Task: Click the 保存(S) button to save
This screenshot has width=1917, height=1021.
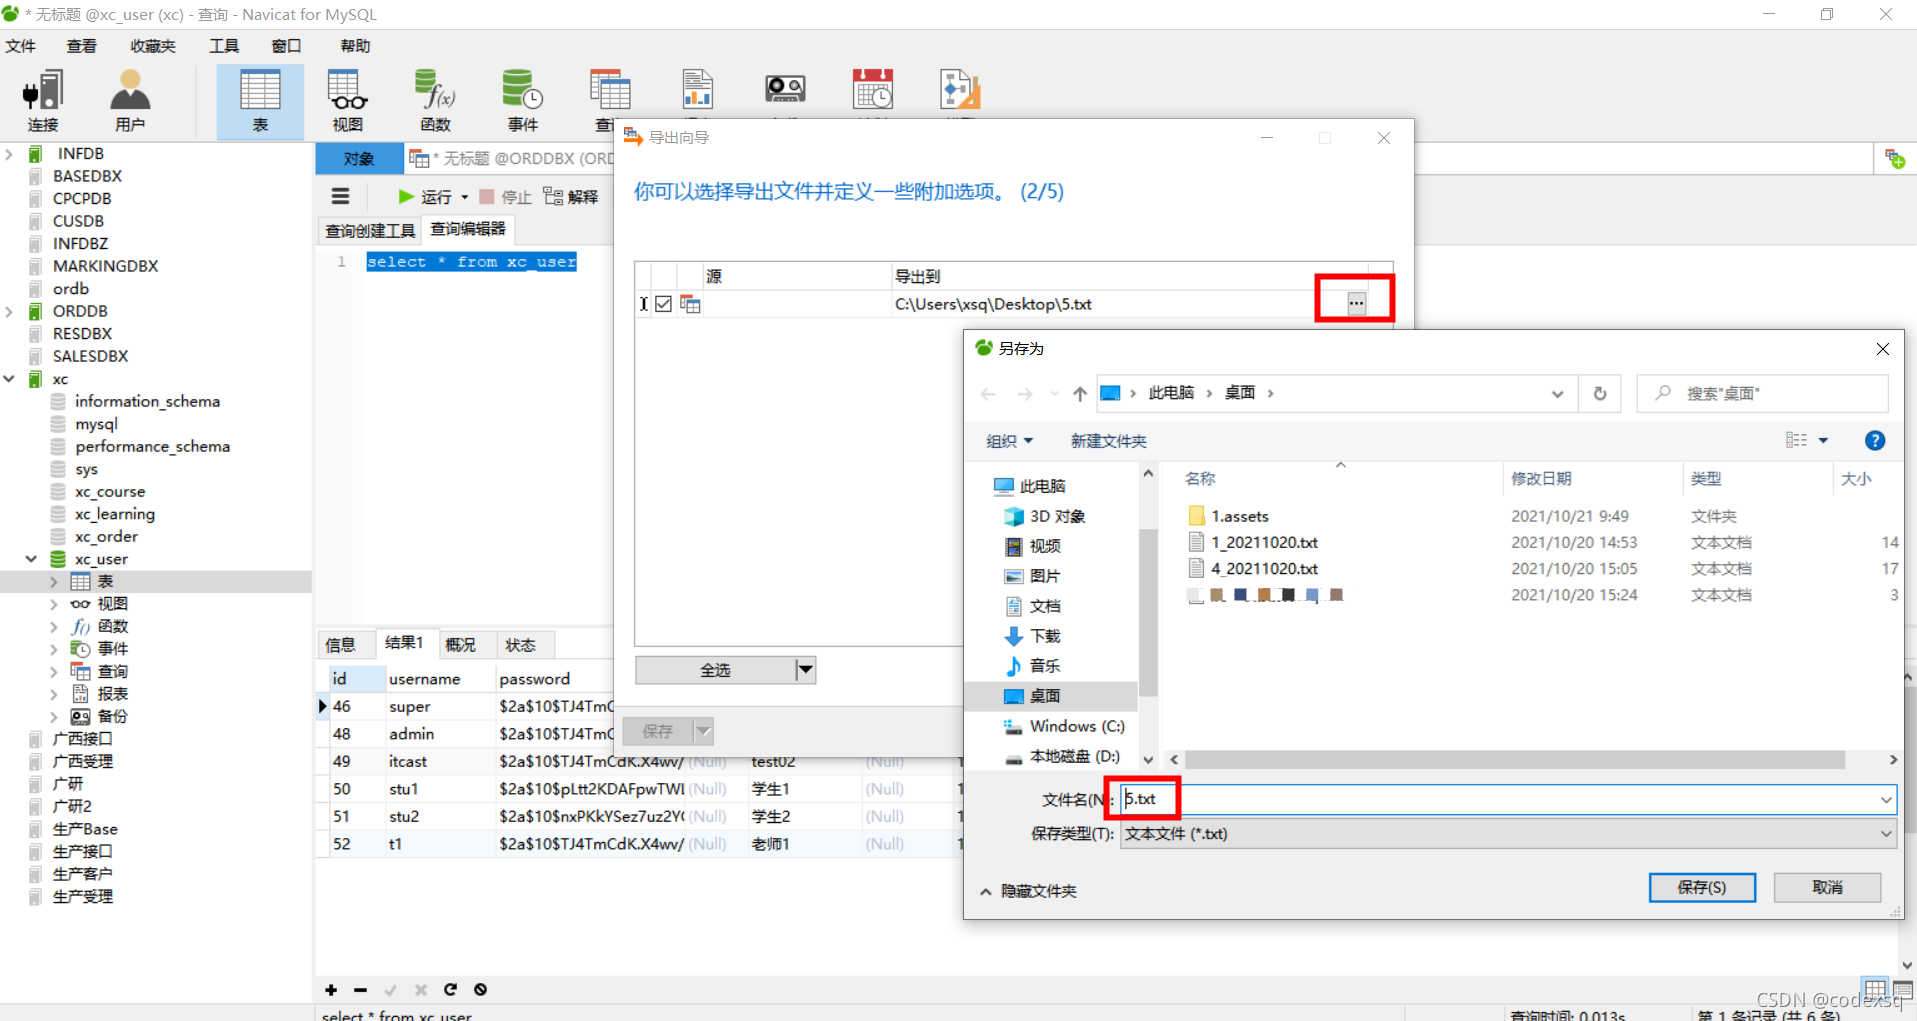Action: 1702,887
